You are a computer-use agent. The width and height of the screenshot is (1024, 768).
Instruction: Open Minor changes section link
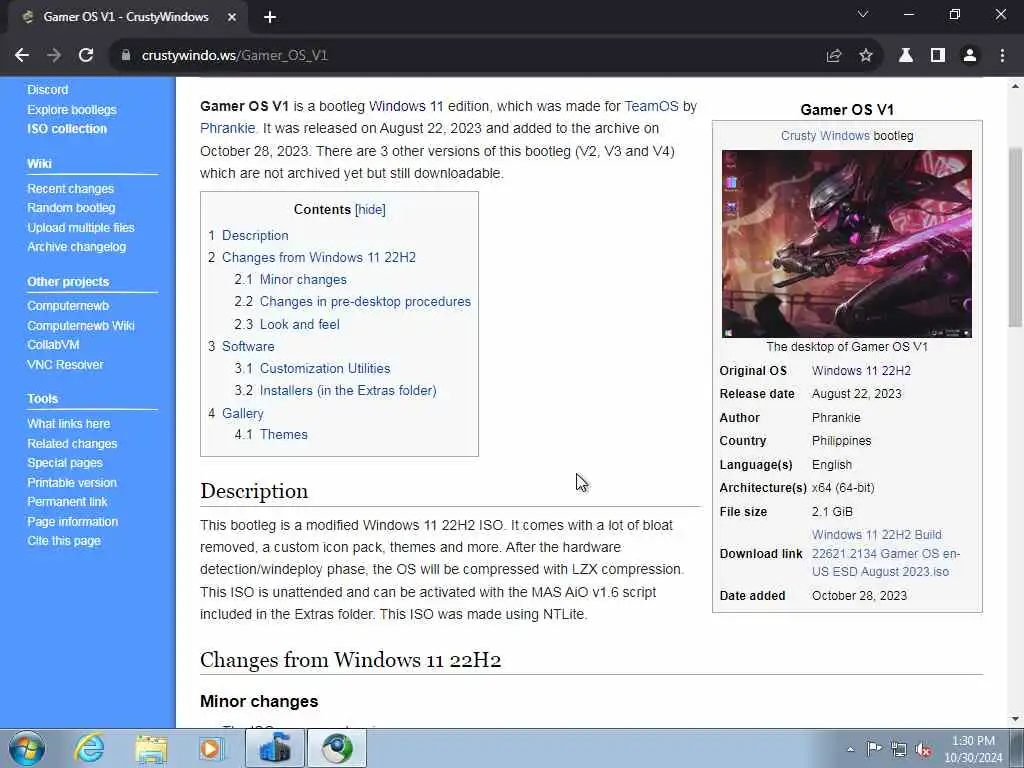point(303,280)
